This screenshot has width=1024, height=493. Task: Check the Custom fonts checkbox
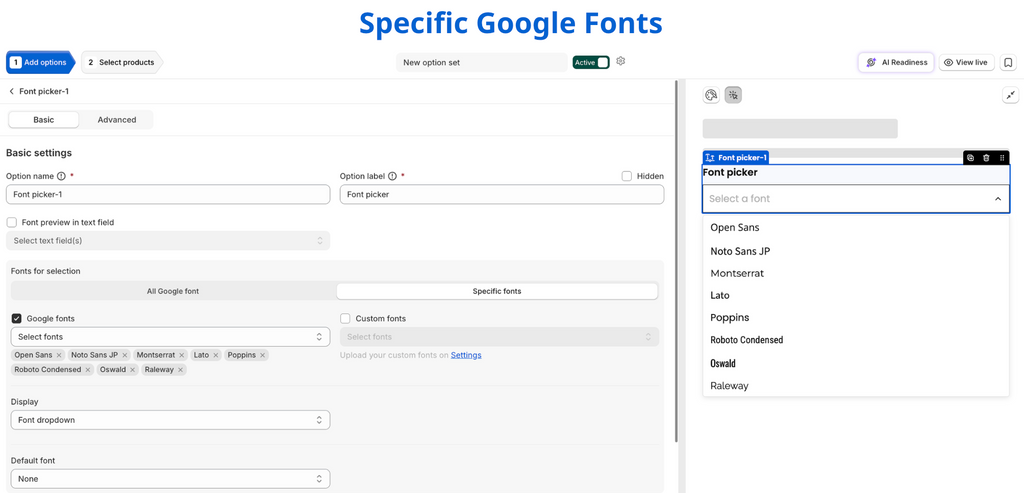pyautogui.click(x=345, y=319)
